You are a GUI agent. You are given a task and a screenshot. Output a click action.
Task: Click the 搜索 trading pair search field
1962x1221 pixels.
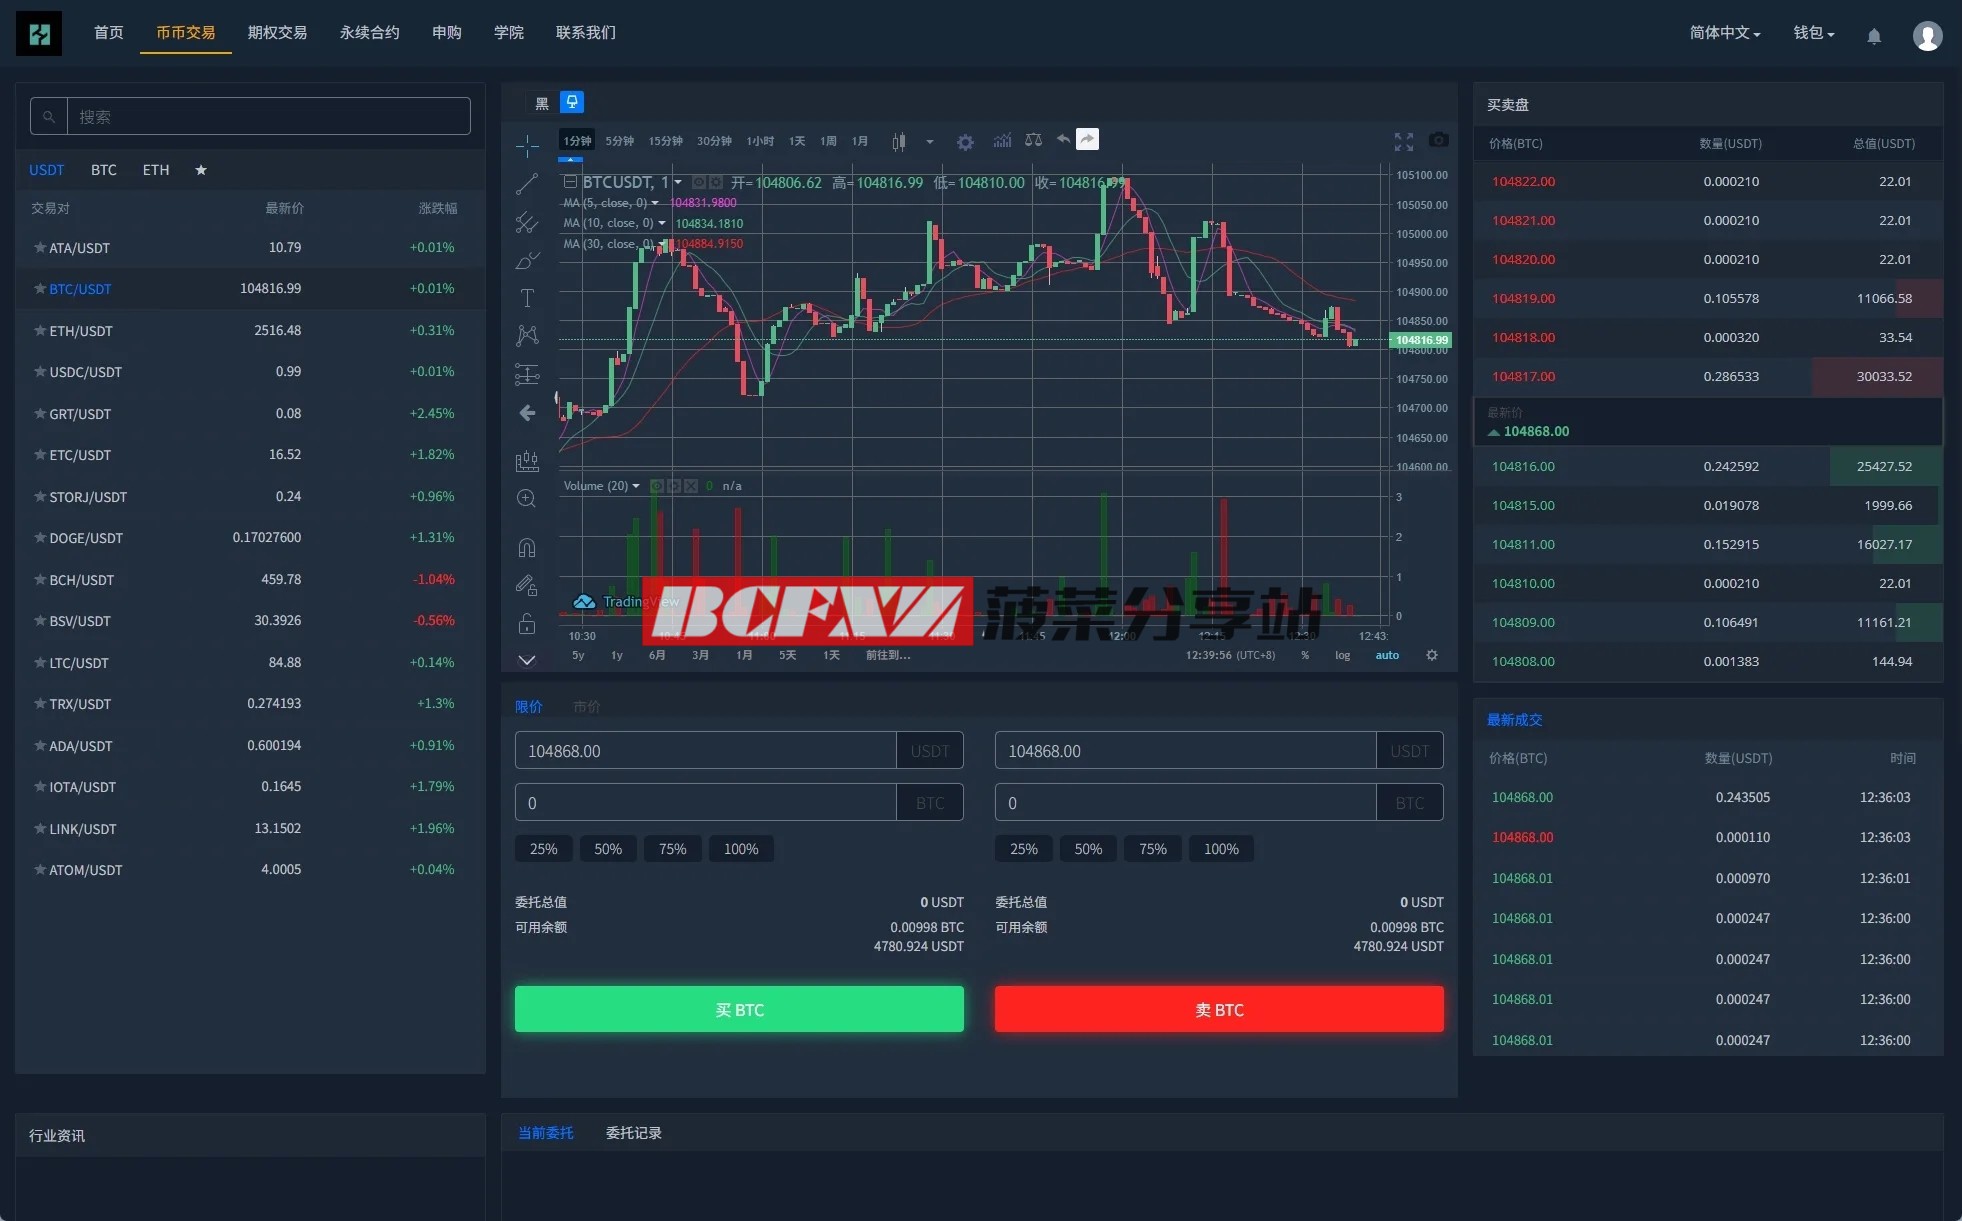tap(268, 117)
